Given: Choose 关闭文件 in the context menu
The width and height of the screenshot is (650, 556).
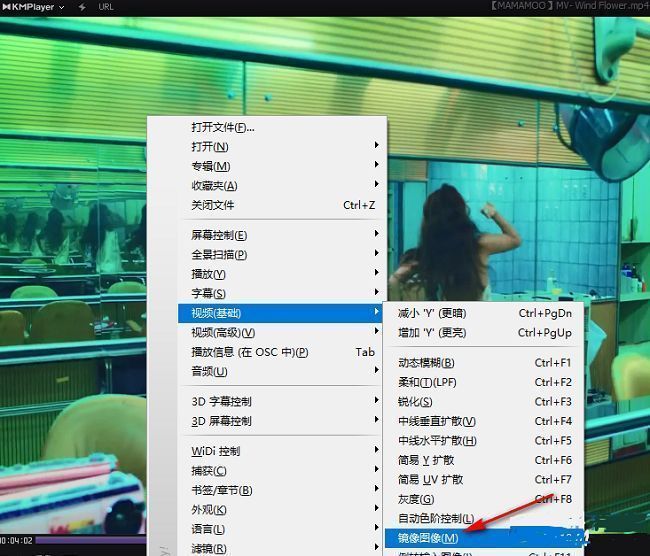Looking at the screenshot, I should pos(281,205).
